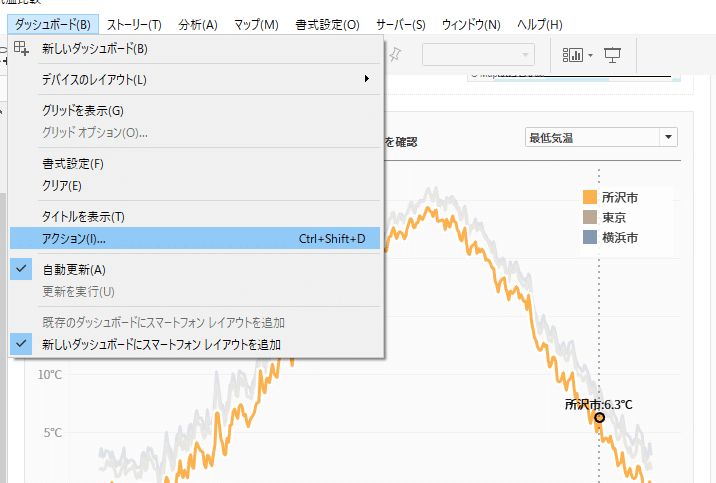Click the 東京 legend label
This screenshot has width=716, height=483.
click(614, 218)
